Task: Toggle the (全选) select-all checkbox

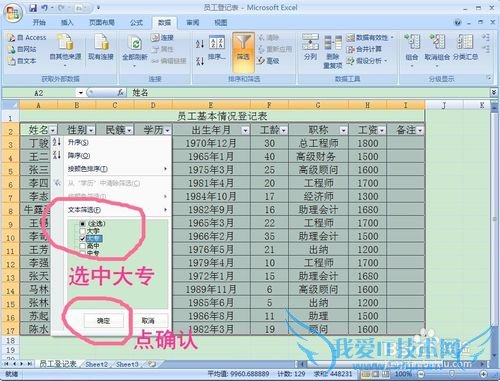Action: tap(82, 224)
